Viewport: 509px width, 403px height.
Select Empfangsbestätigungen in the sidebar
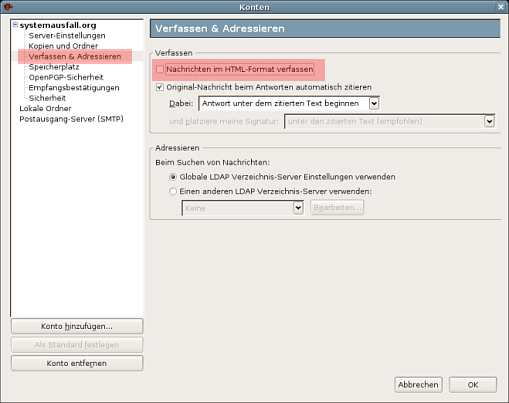(x=74, y=88)
